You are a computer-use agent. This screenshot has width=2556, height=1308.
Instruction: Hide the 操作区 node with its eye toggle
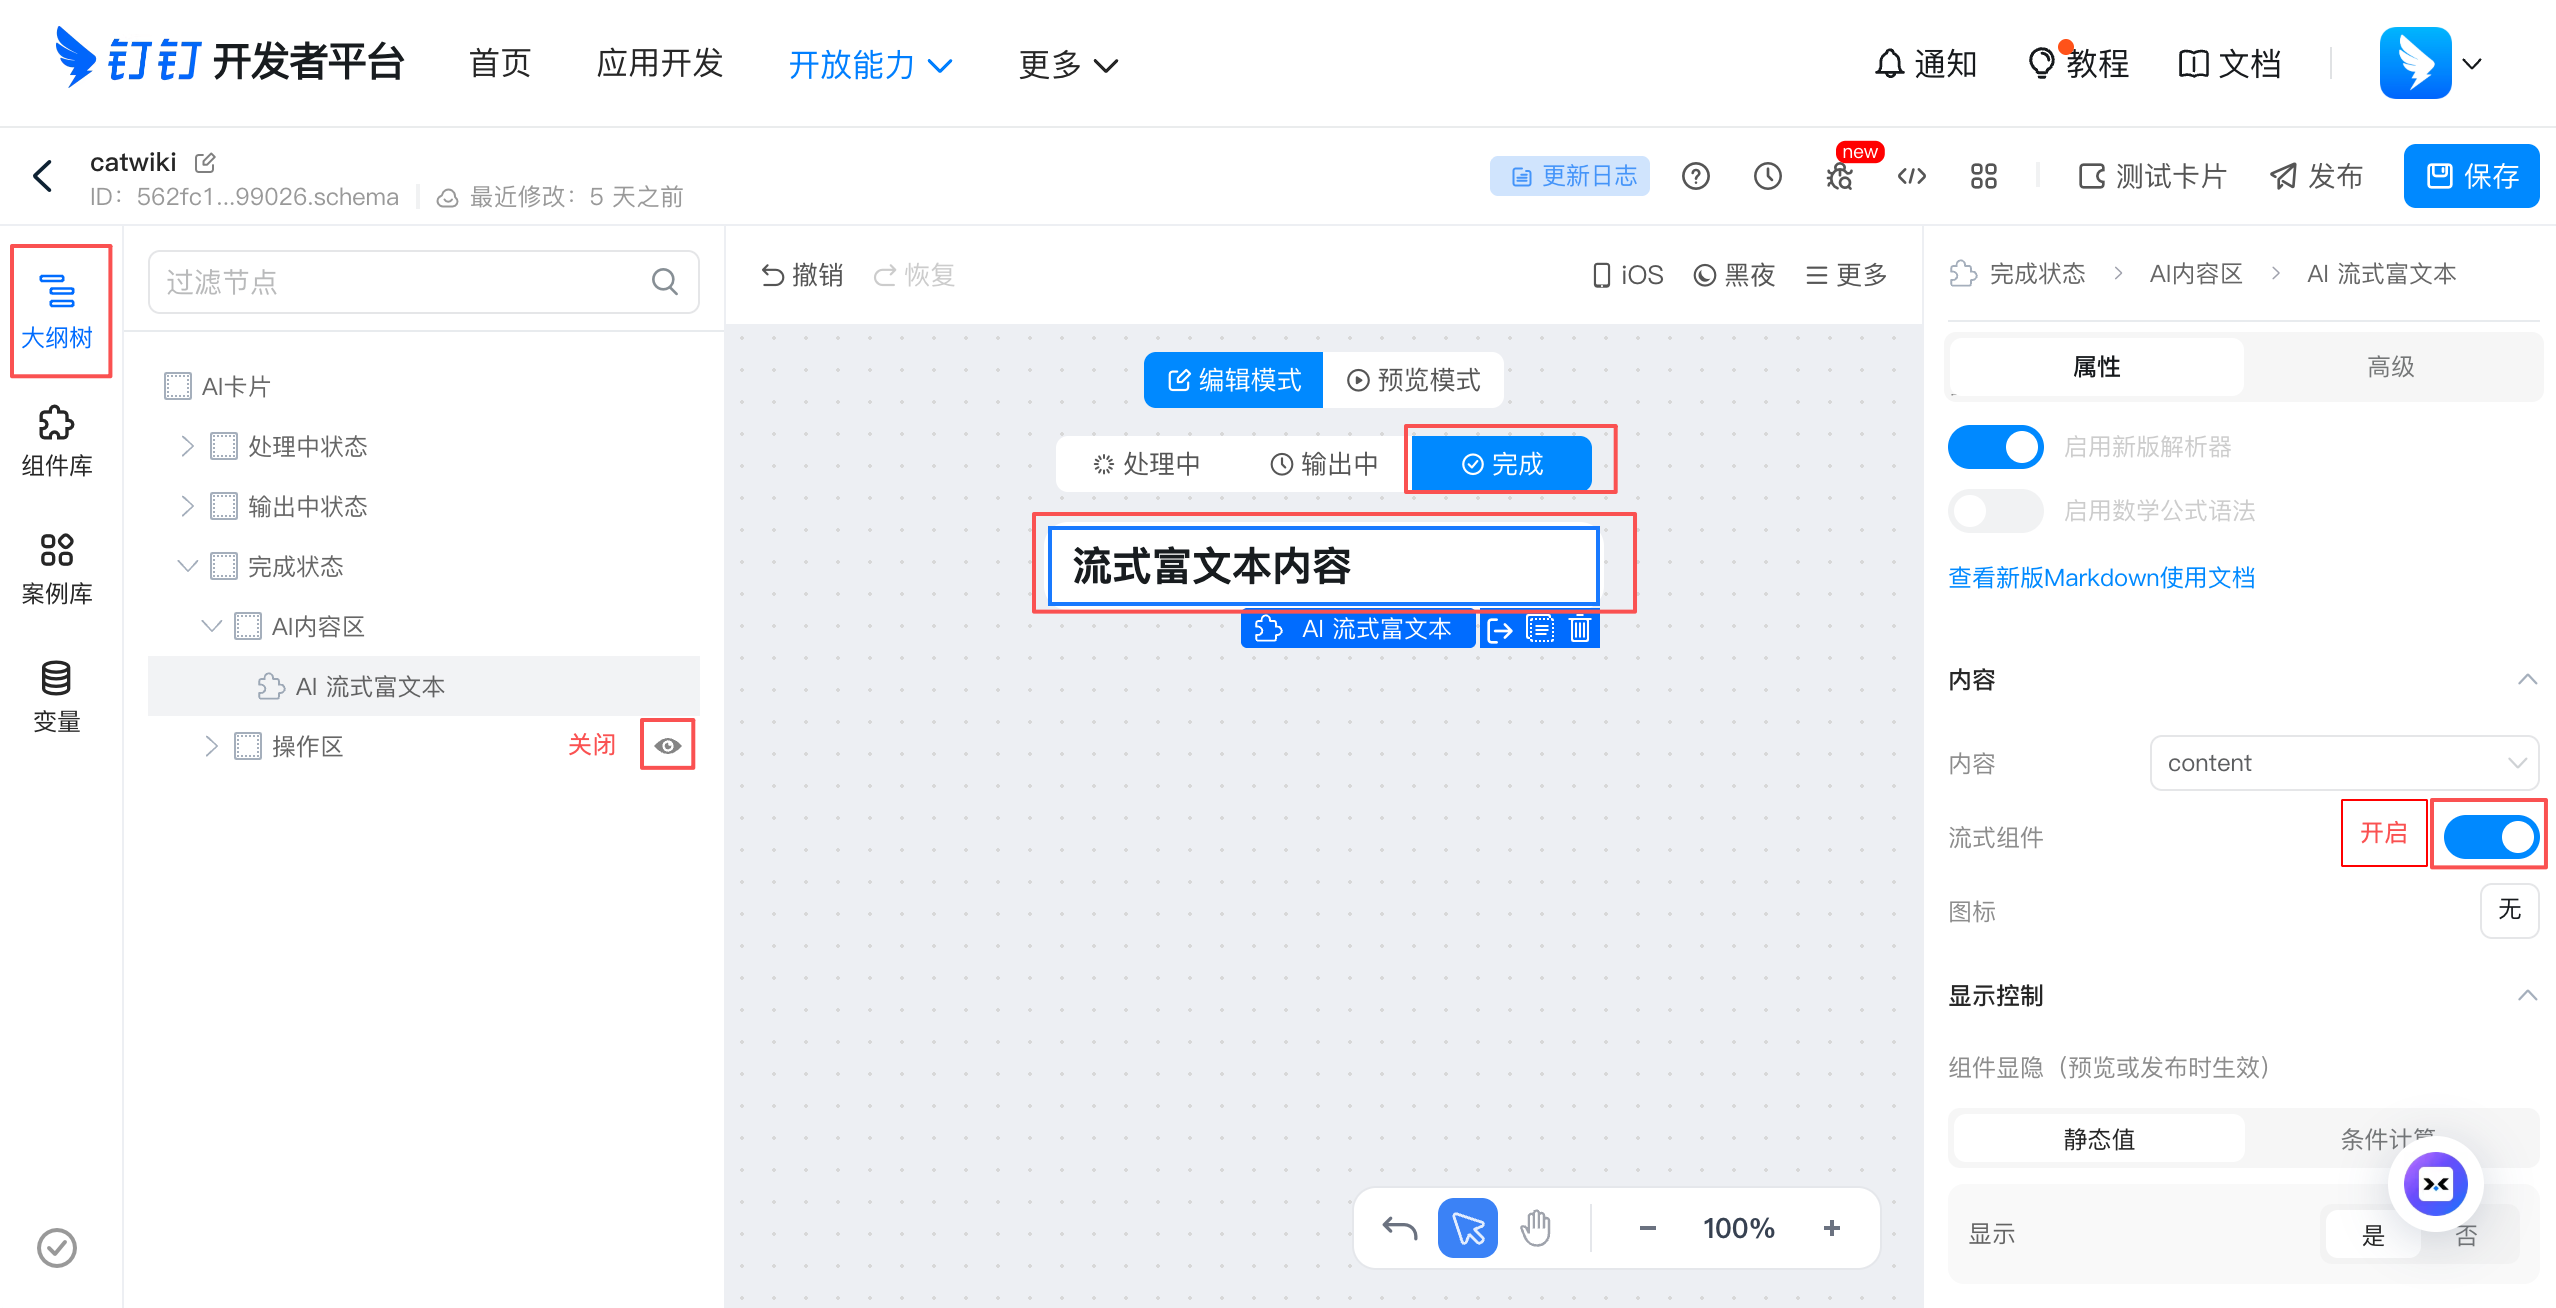[x=667, y=745]
